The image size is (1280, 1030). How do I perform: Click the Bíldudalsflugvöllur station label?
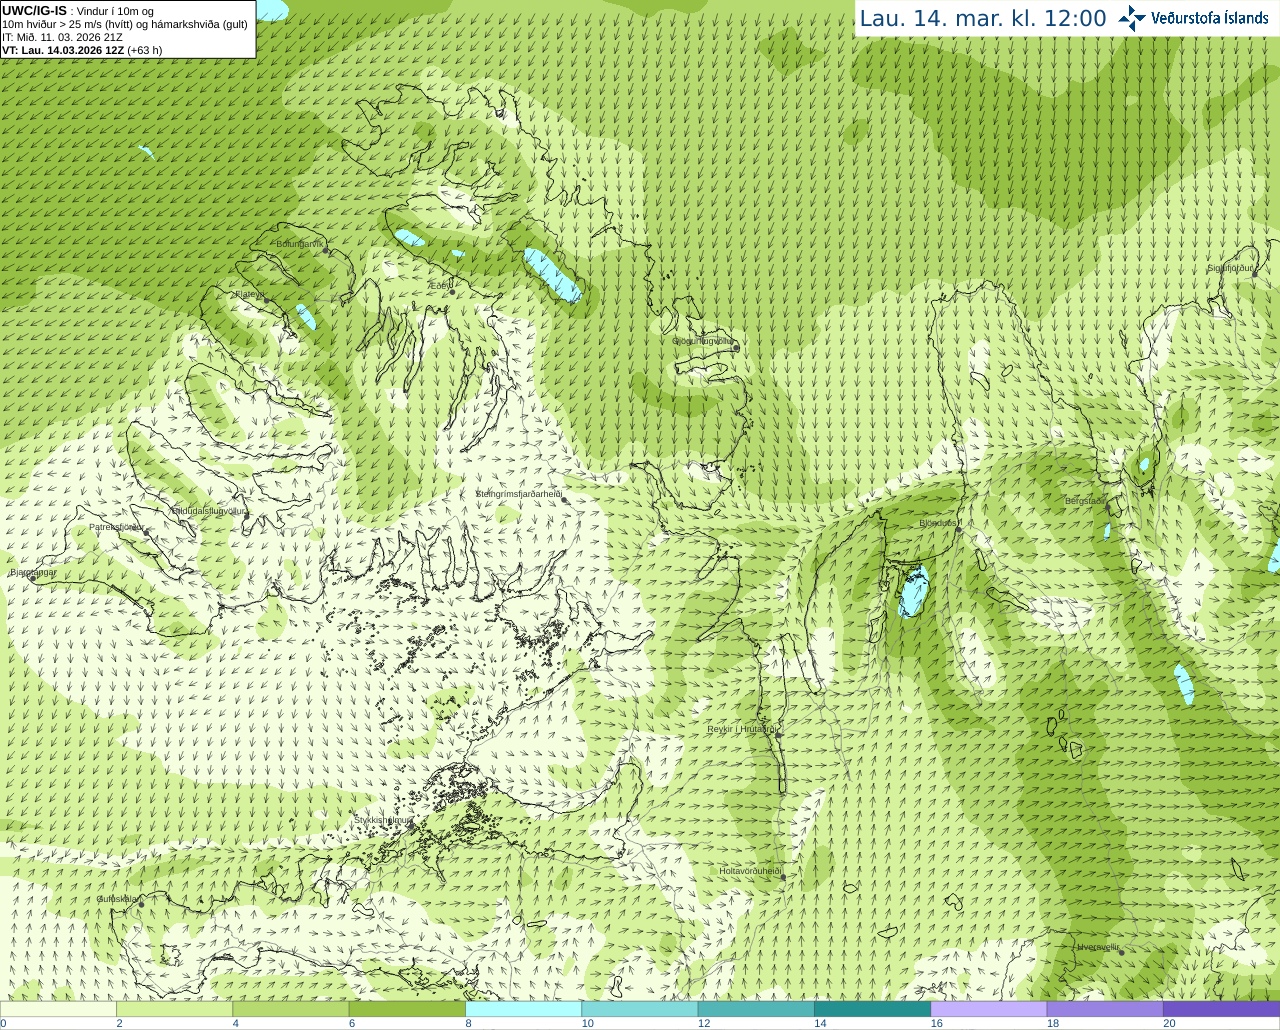[x=208, y=510]
